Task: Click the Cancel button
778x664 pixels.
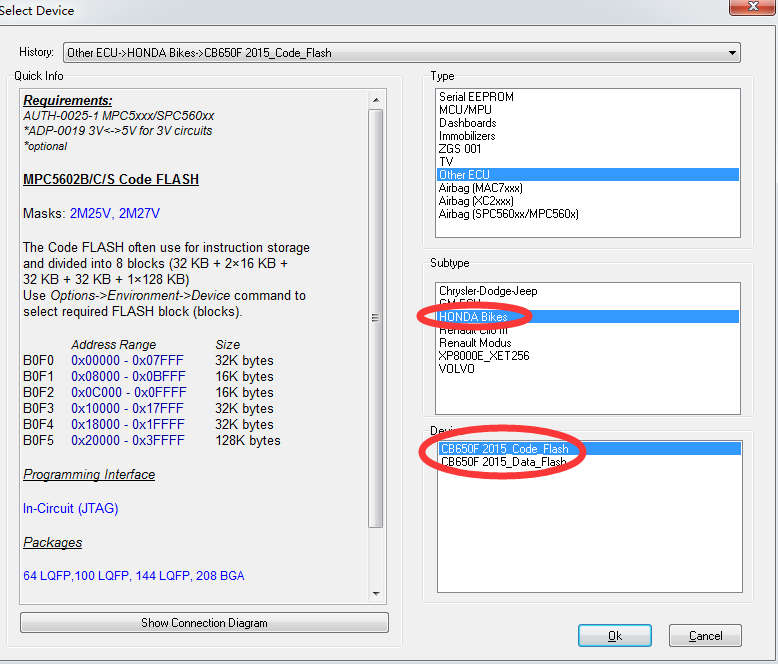Action: tap(705, 635)
